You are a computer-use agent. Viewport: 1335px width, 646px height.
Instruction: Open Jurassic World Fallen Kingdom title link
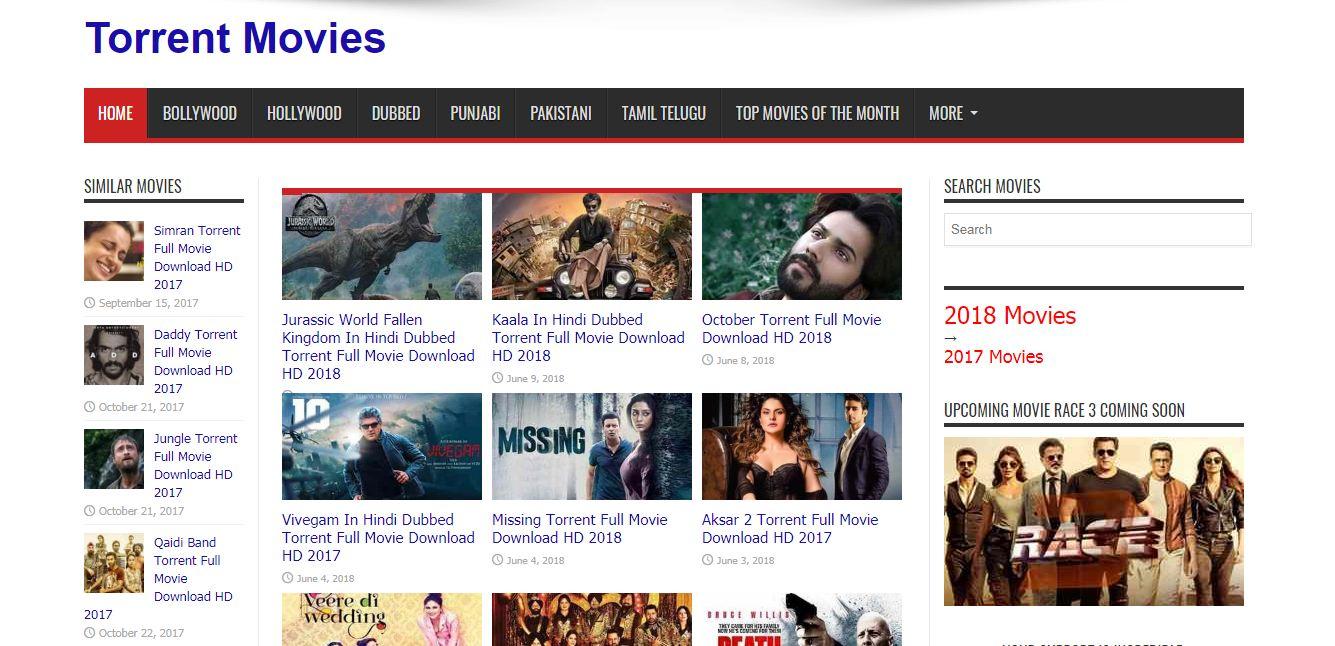[378, 346]
